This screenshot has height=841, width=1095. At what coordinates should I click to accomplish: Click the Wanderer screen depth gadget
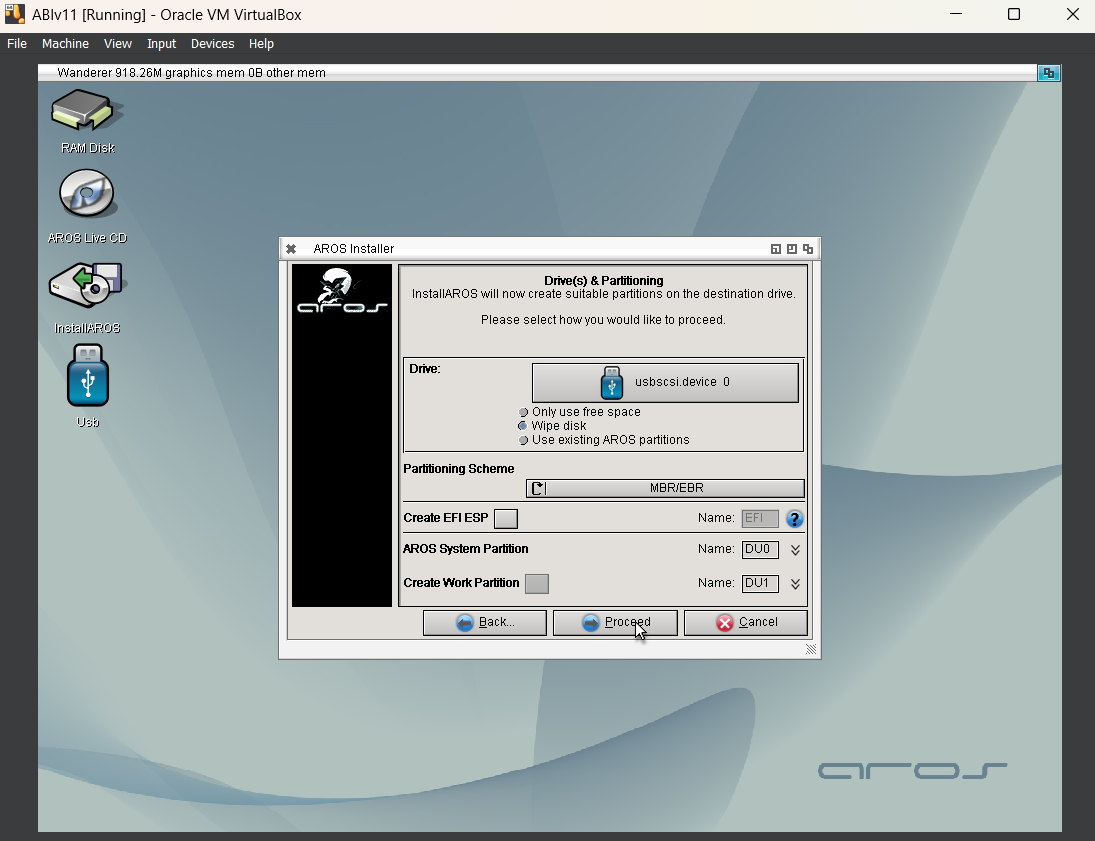click(x=1048, y=73)
